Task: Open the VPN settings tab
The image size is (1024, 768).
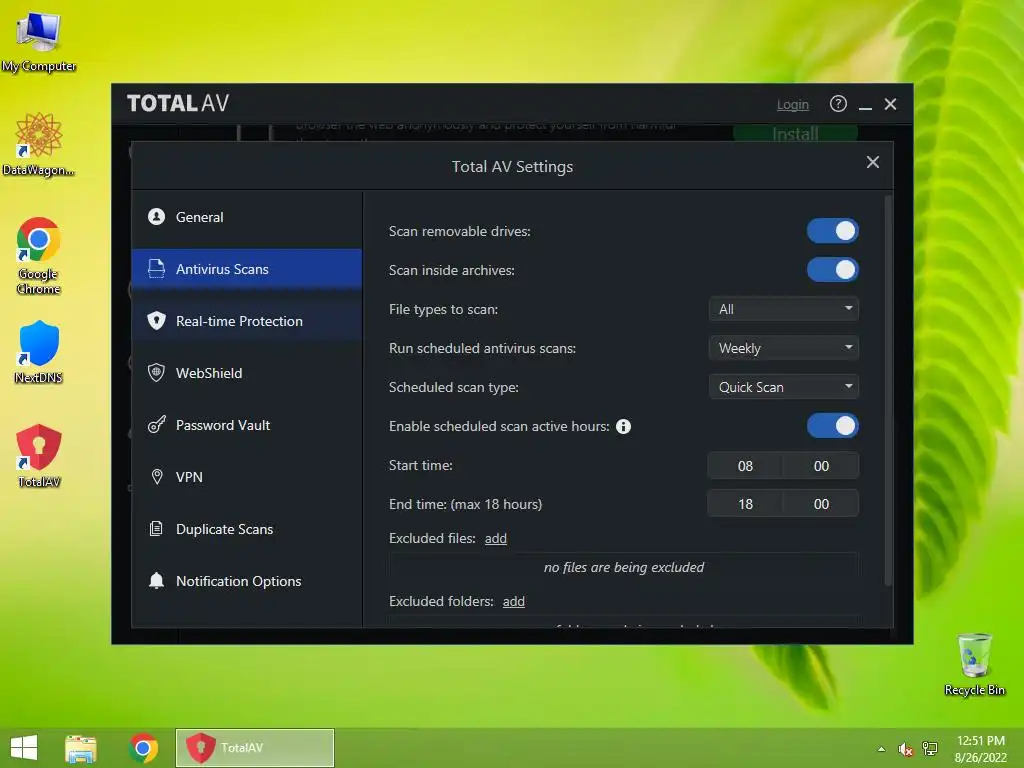Action: pos(247,477)
